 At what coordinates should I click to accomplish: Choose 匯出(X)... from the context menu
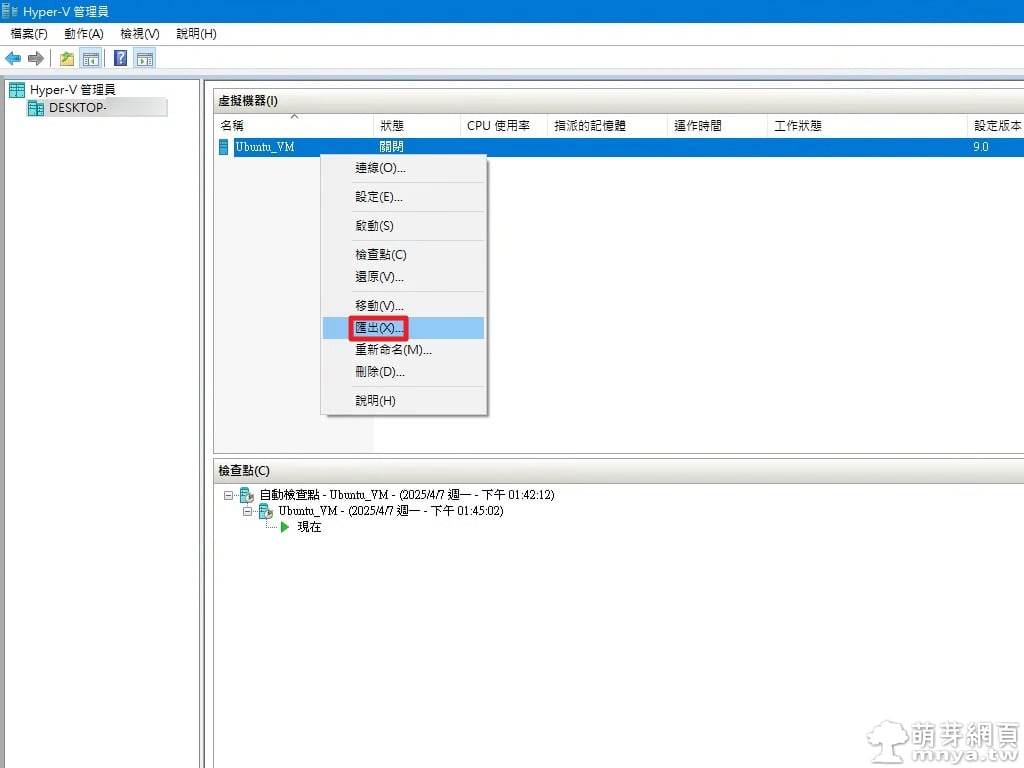[x=379, y=328]
